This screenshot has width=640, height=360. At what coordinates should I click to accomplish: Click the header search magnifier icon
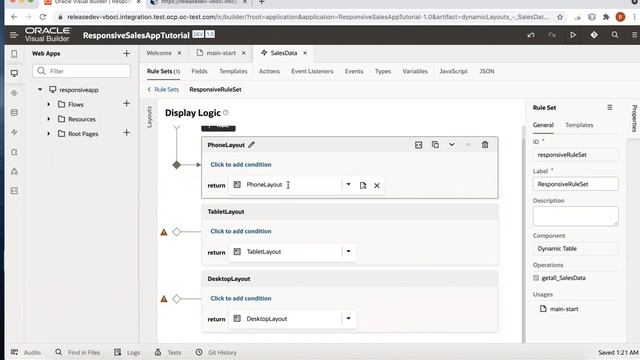[615, 35]
